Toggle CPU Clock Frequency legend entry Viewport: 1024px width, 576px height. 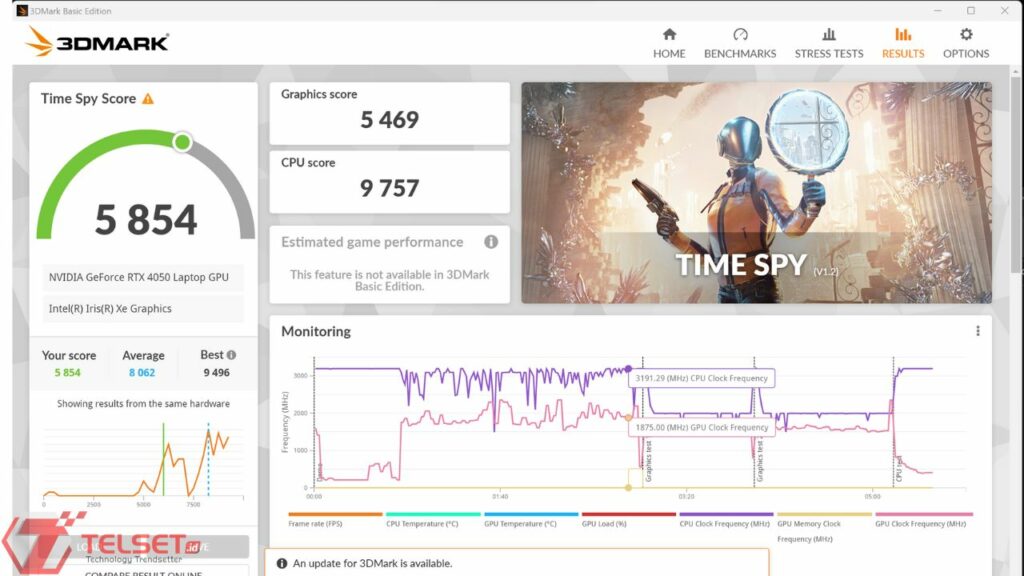724,523
